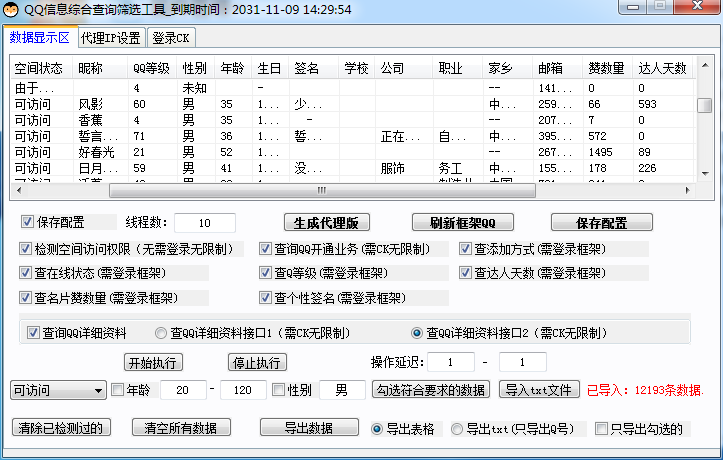Click the 达人天数 column header
Screen dimensions: 723x460
(x=663, y=68)
